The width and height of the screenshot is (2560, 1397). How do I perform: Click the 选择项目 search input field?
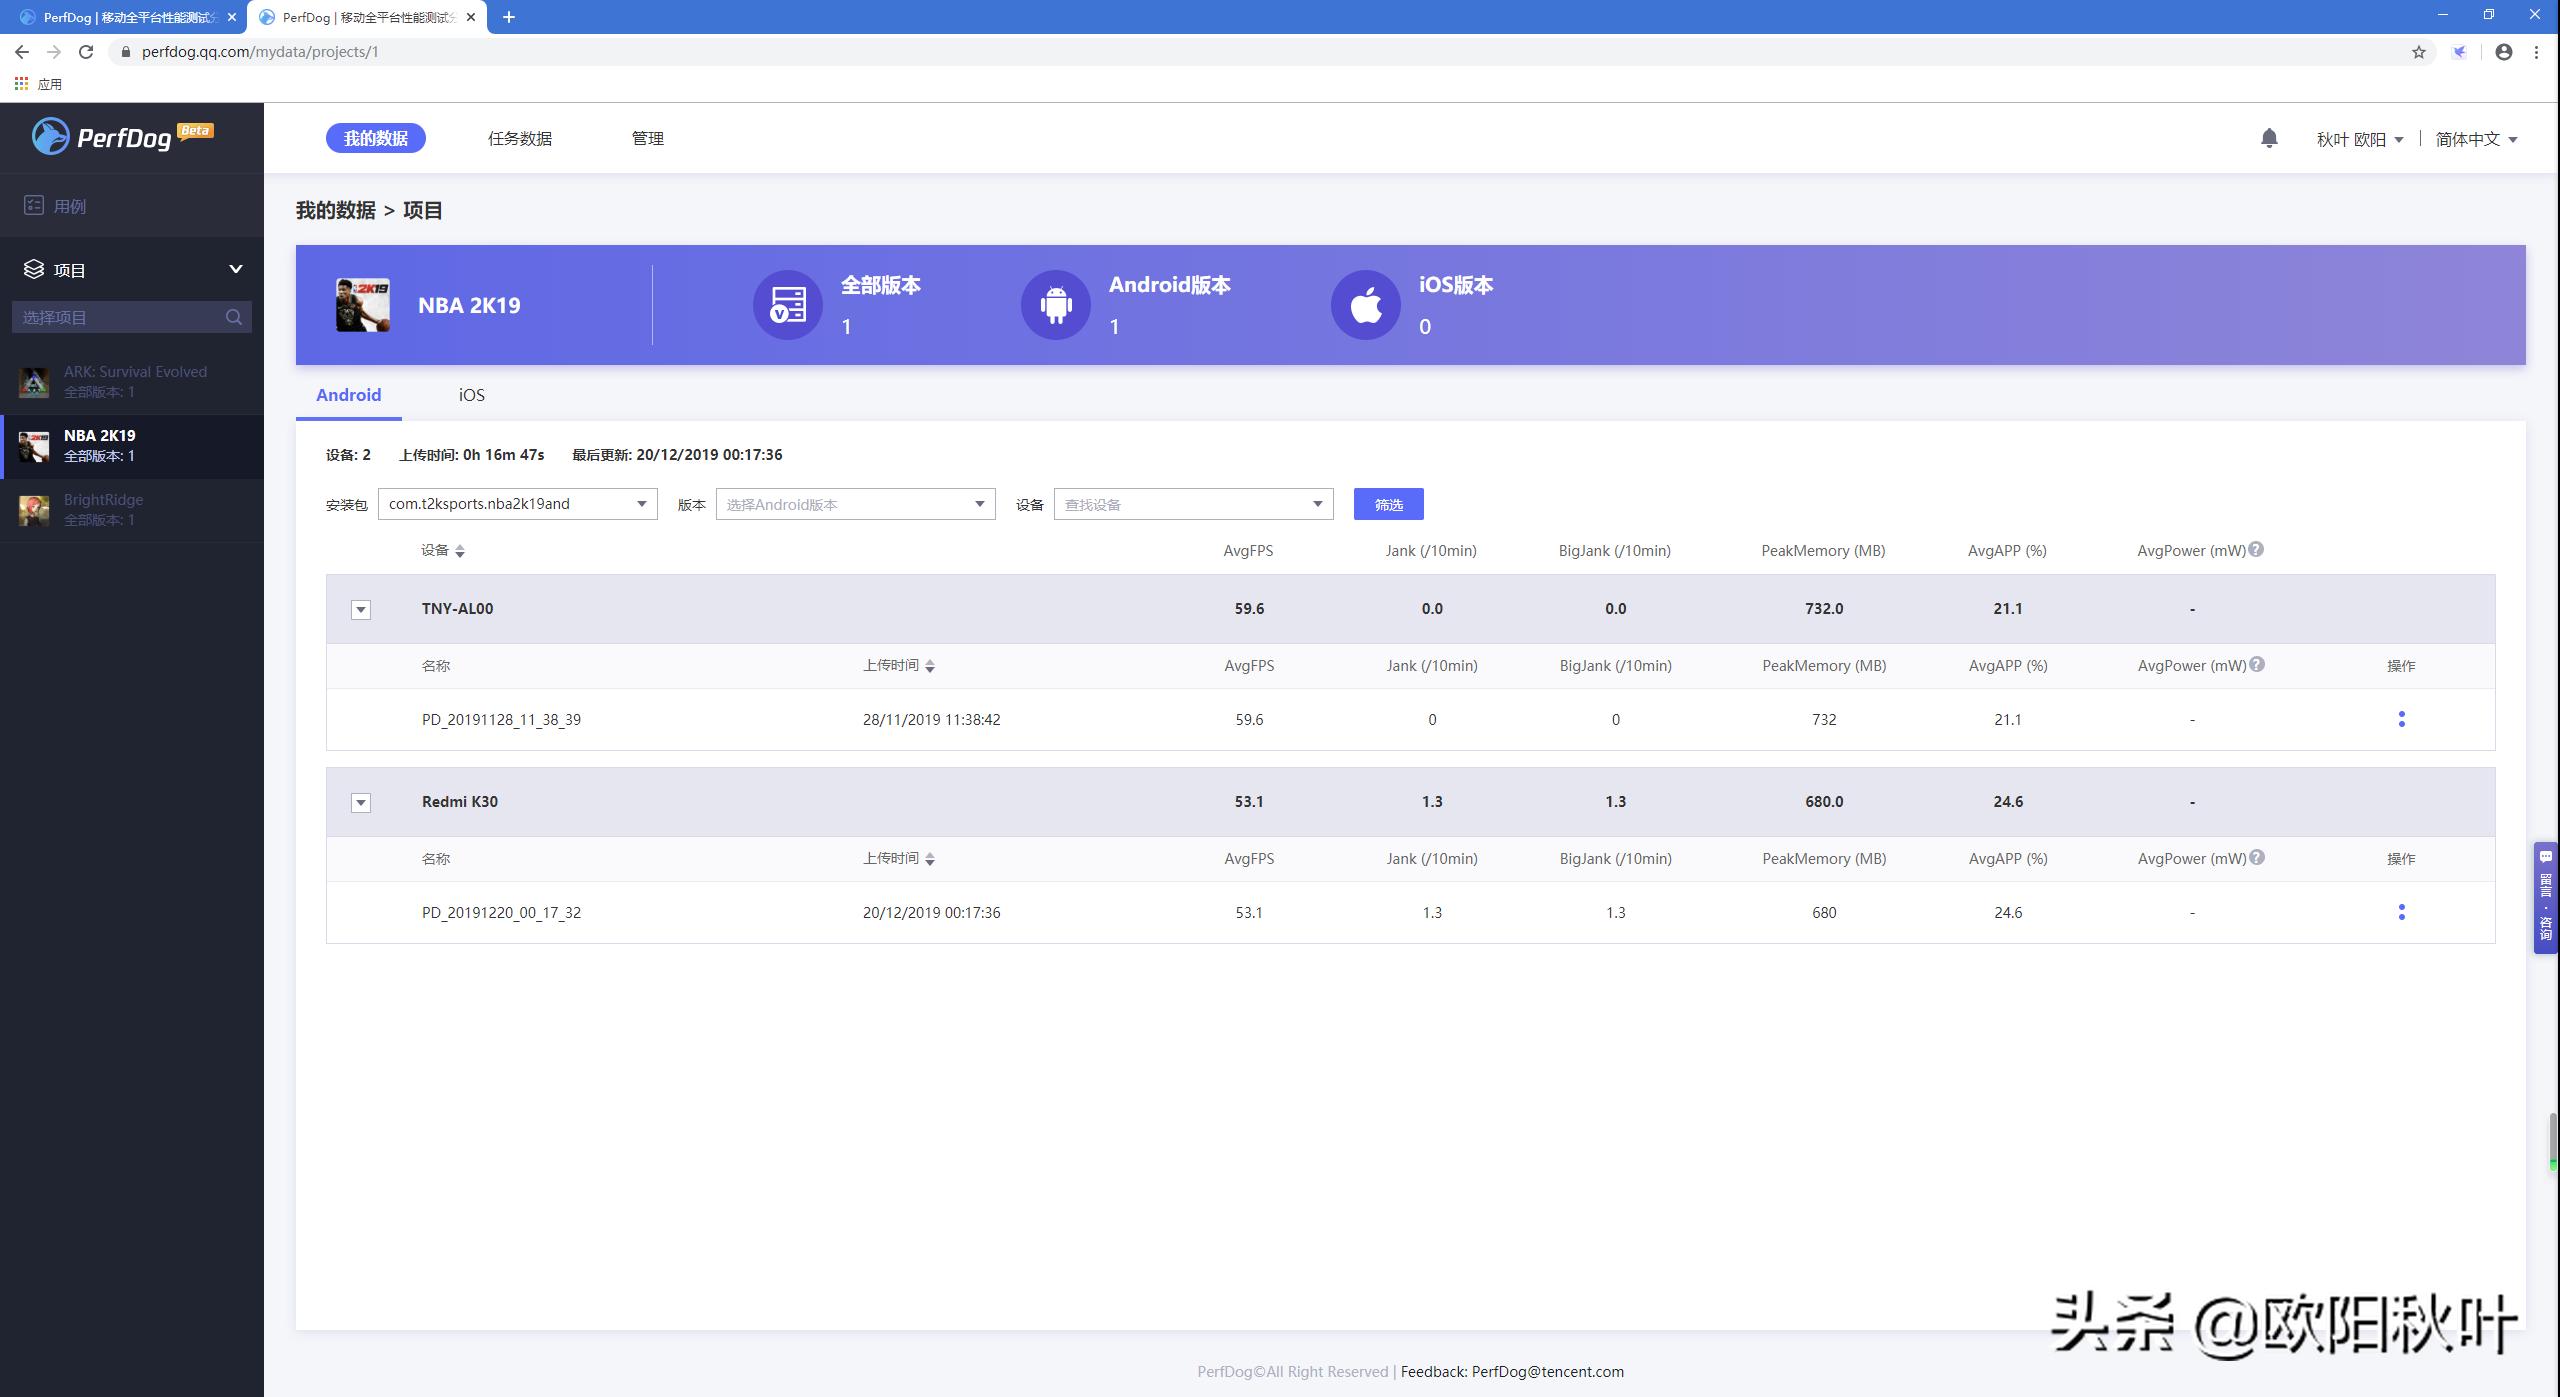(x=118, y=317)
